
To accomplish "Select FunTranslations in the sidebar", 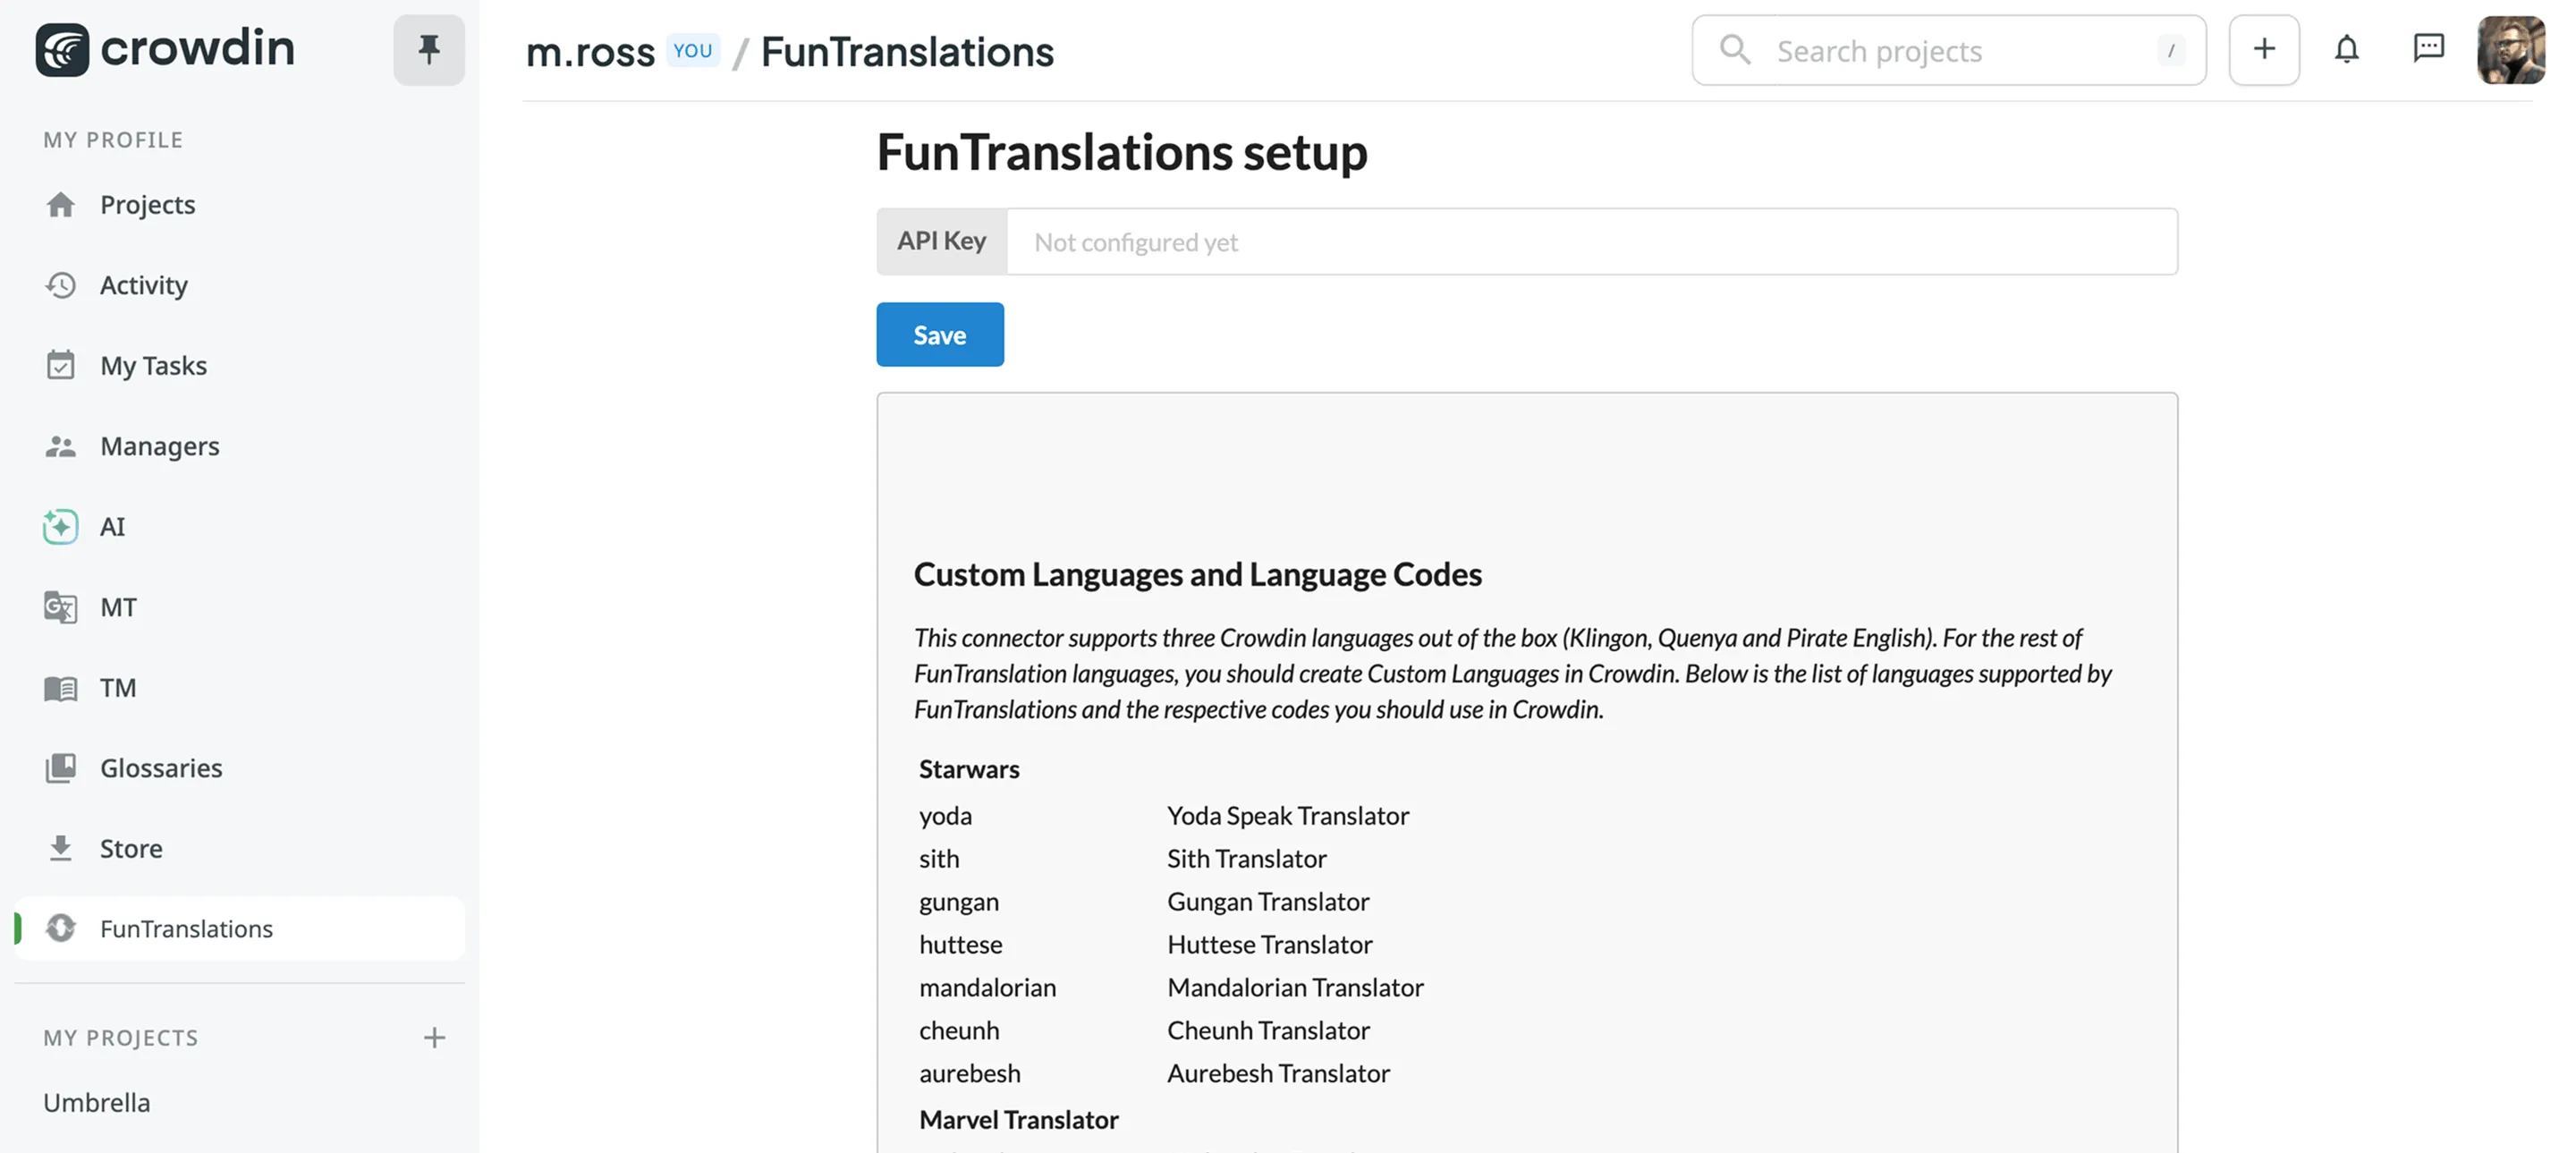I will (x=186, y=929).
